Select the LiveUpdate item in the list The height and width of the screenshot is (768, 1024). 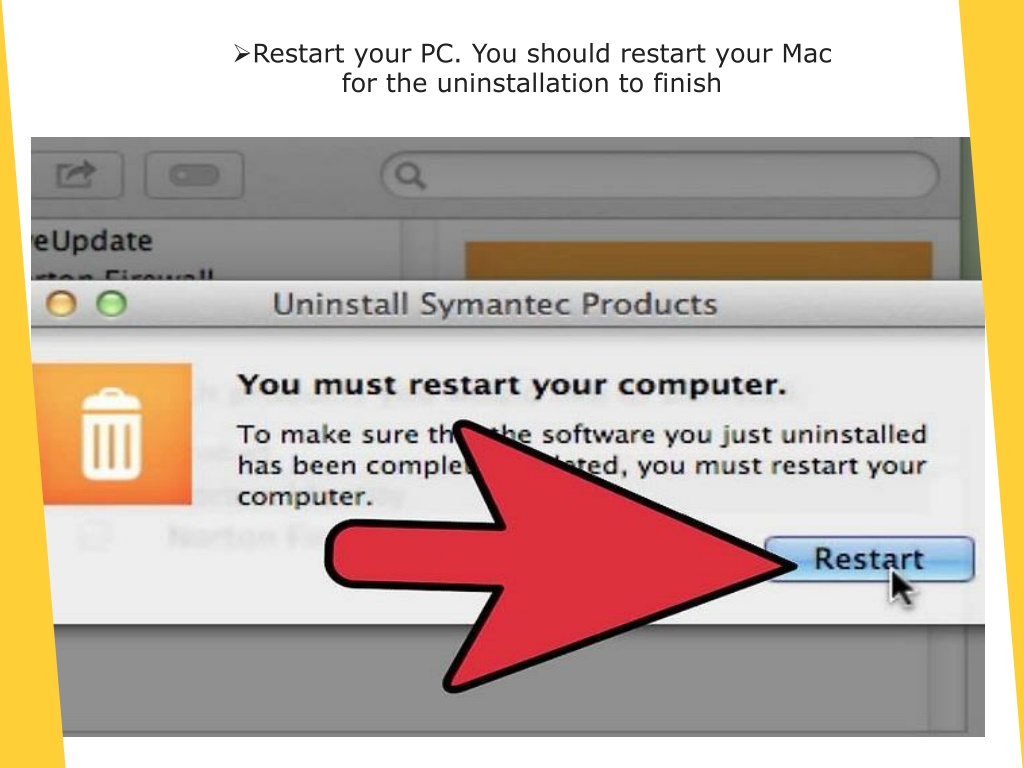pyautogui.click(x=92, y=241)
